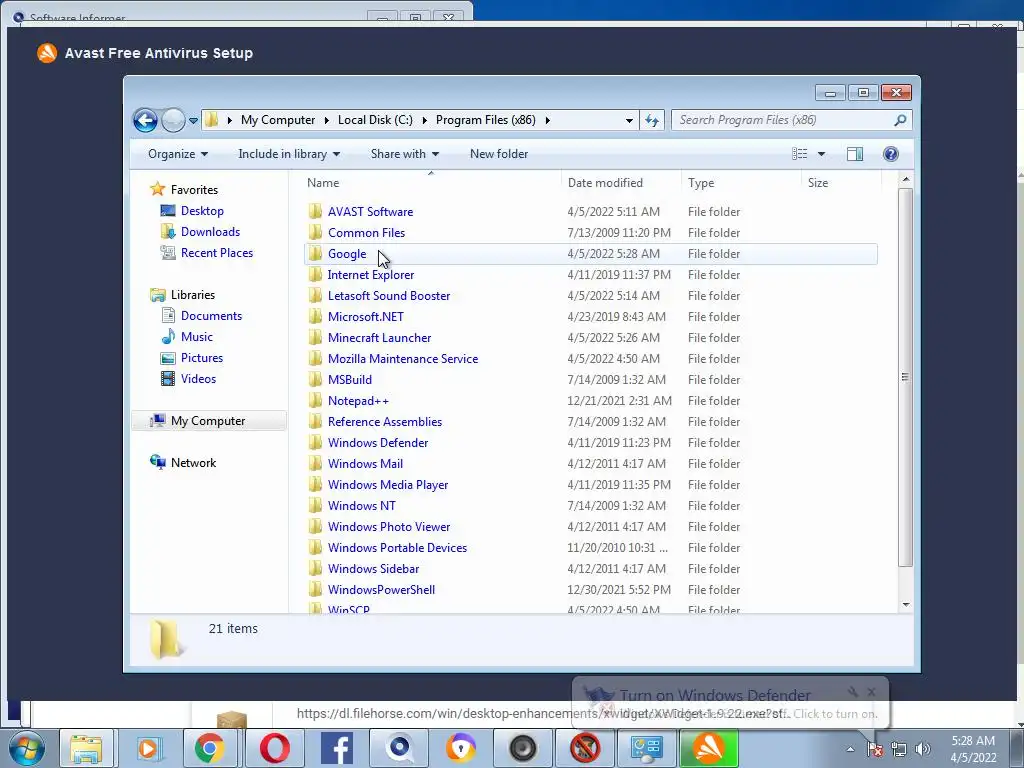The image size is (1024, 768).
Task: Sort by the Type column header
Action: (741, 183)
